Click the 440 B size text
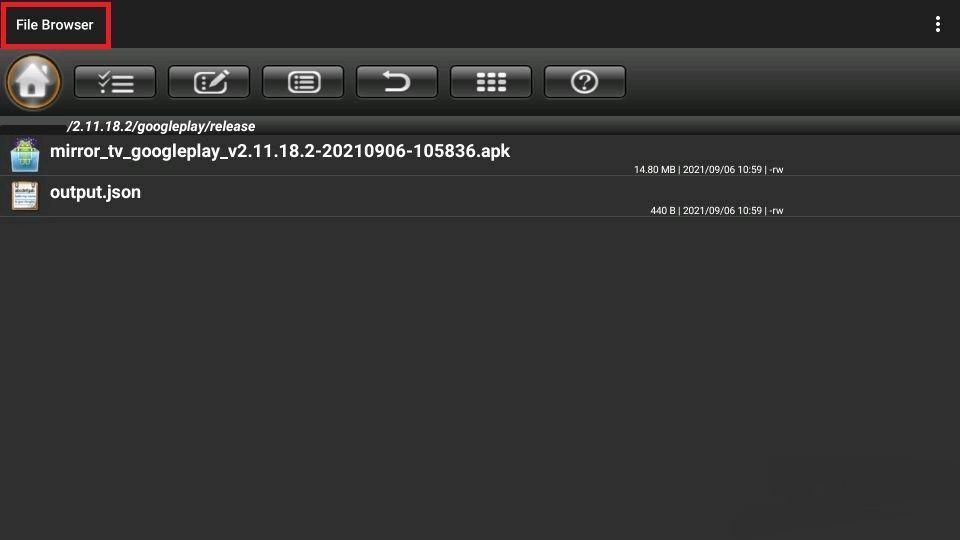The image size is (960, 540). point(662,211)
